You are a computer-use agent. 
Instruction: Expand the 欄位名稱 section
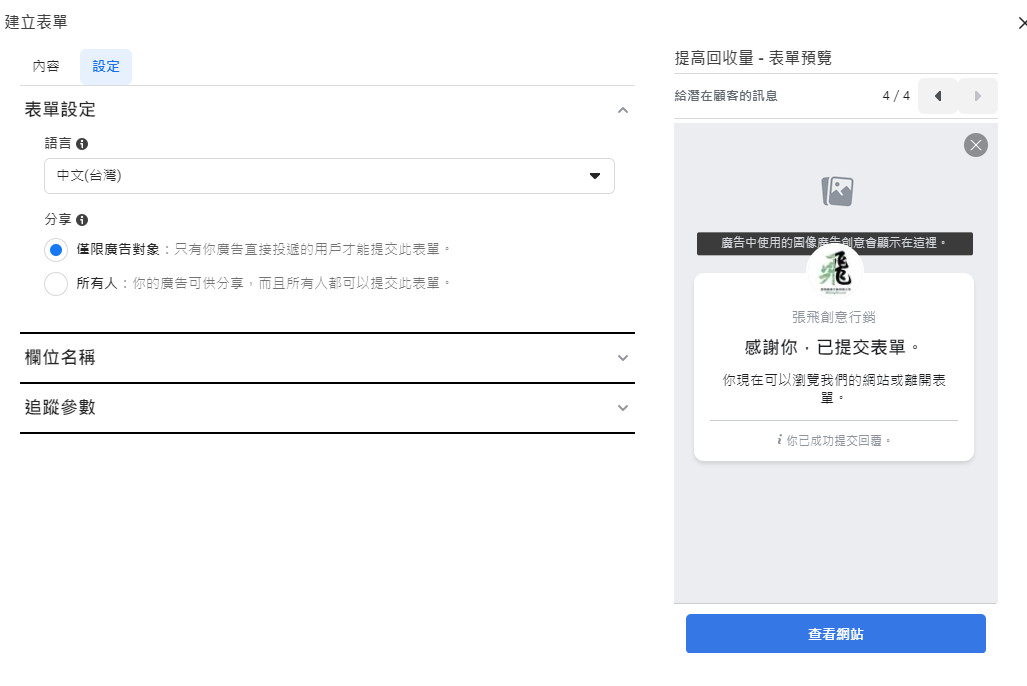327,358
